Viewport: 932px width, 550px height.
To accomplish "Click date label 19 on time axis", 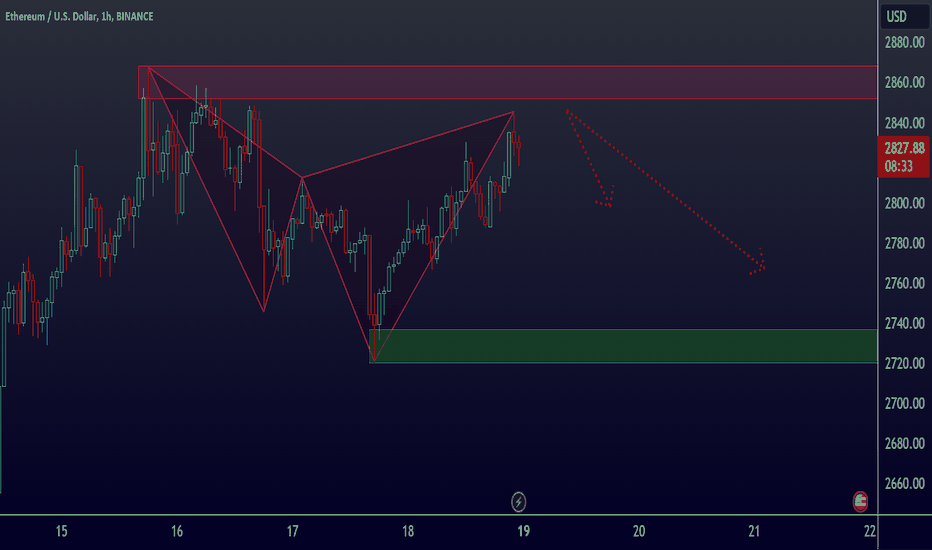I will 523,531.
